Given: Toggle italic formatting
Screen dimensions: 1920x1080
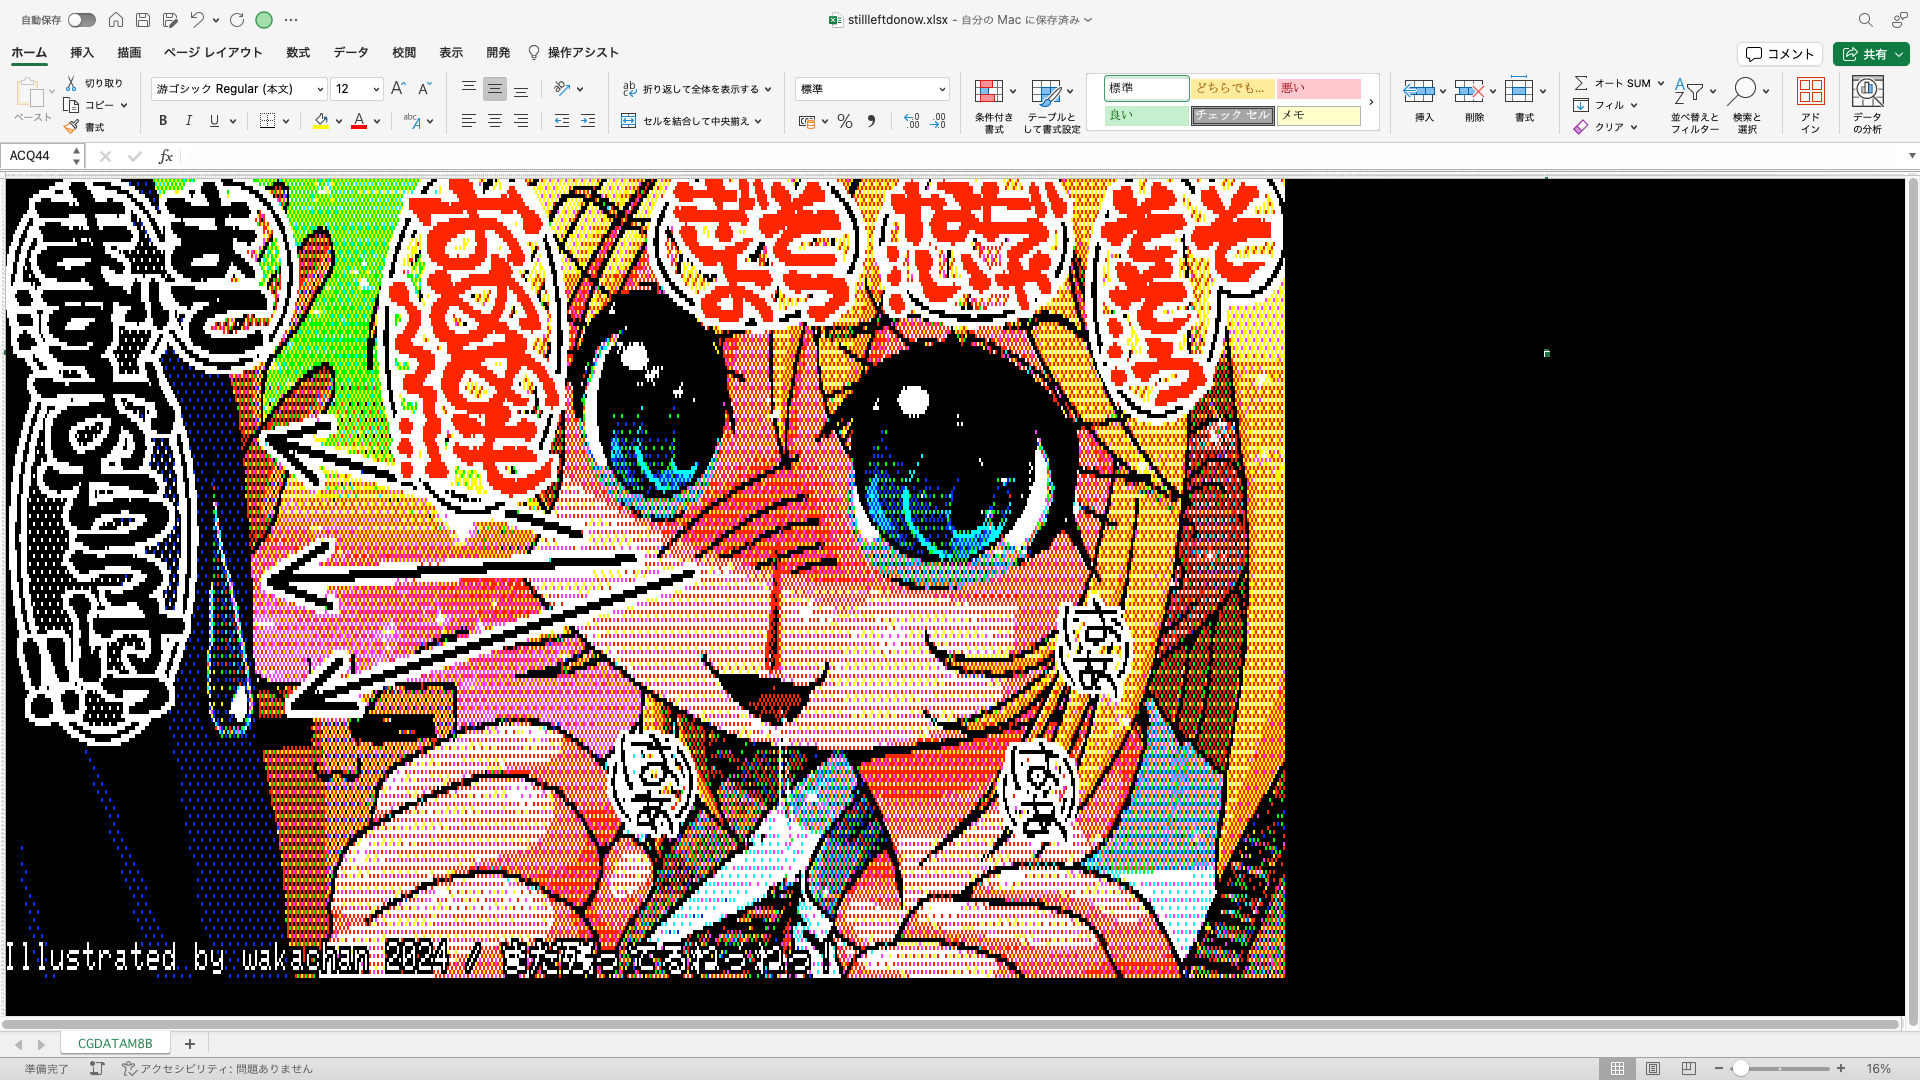Looking at the screenshot, I should 189,121.
